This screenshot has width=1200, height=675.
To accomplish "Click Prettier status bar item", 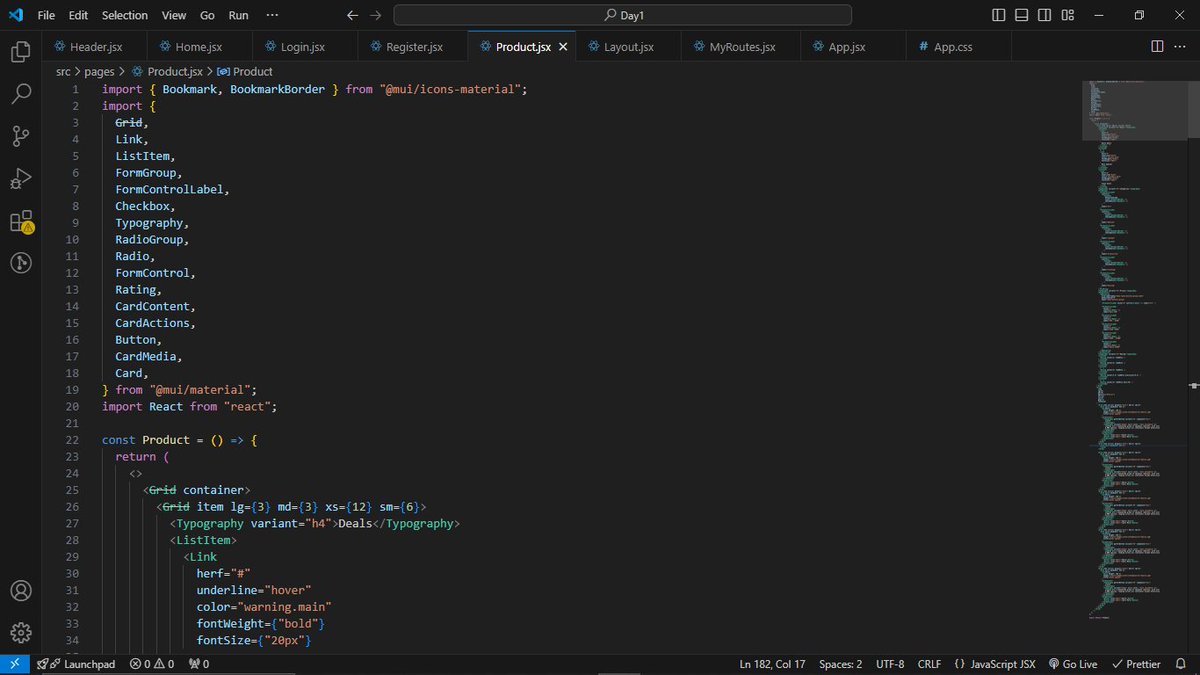I will (x=1135, y=664).
